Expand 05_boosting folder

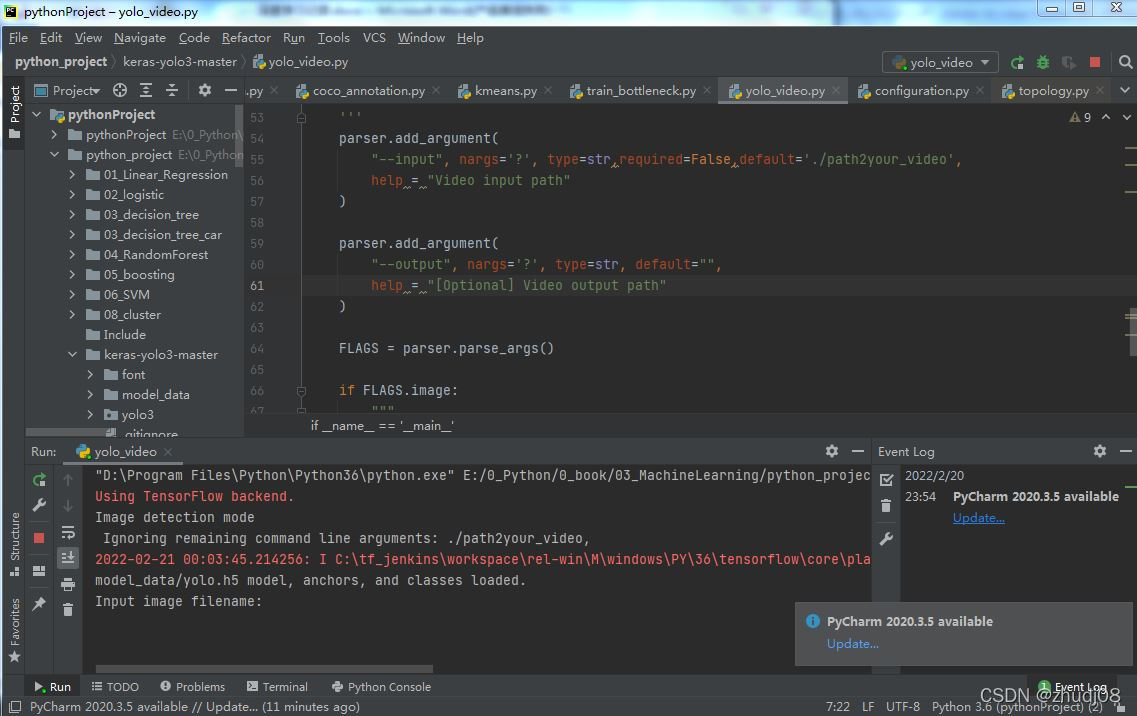pyautogui.click(x=72, y=275)
